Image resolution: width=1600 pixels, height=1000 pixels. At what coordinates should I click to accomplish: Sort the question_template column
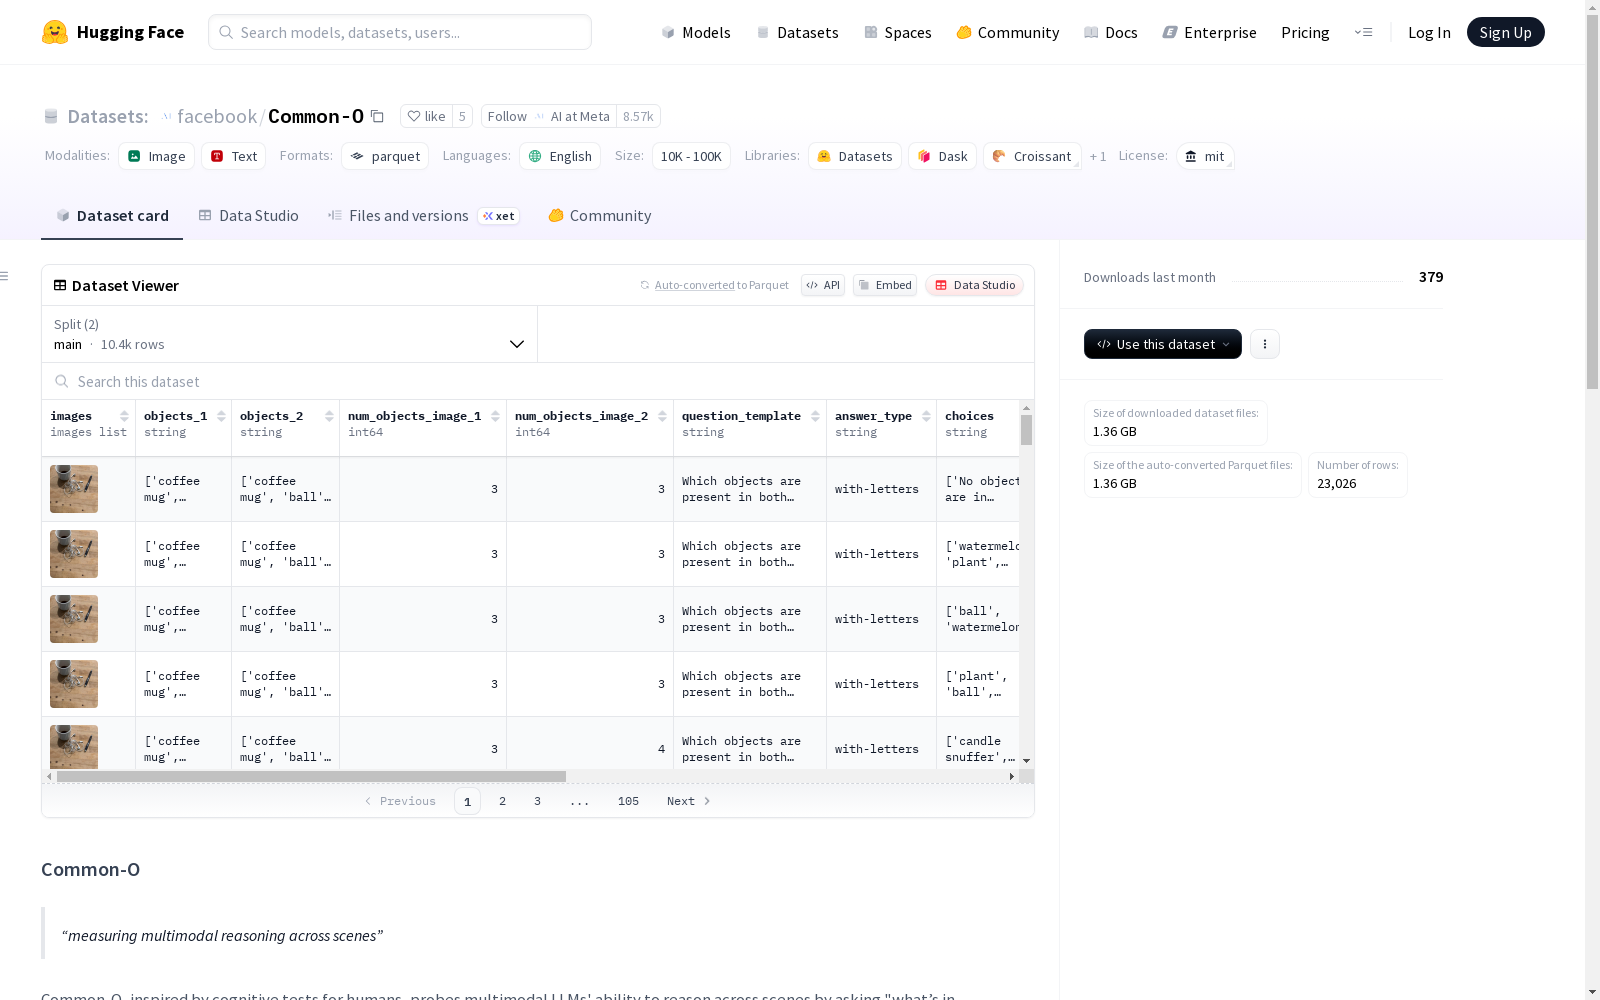816,416
